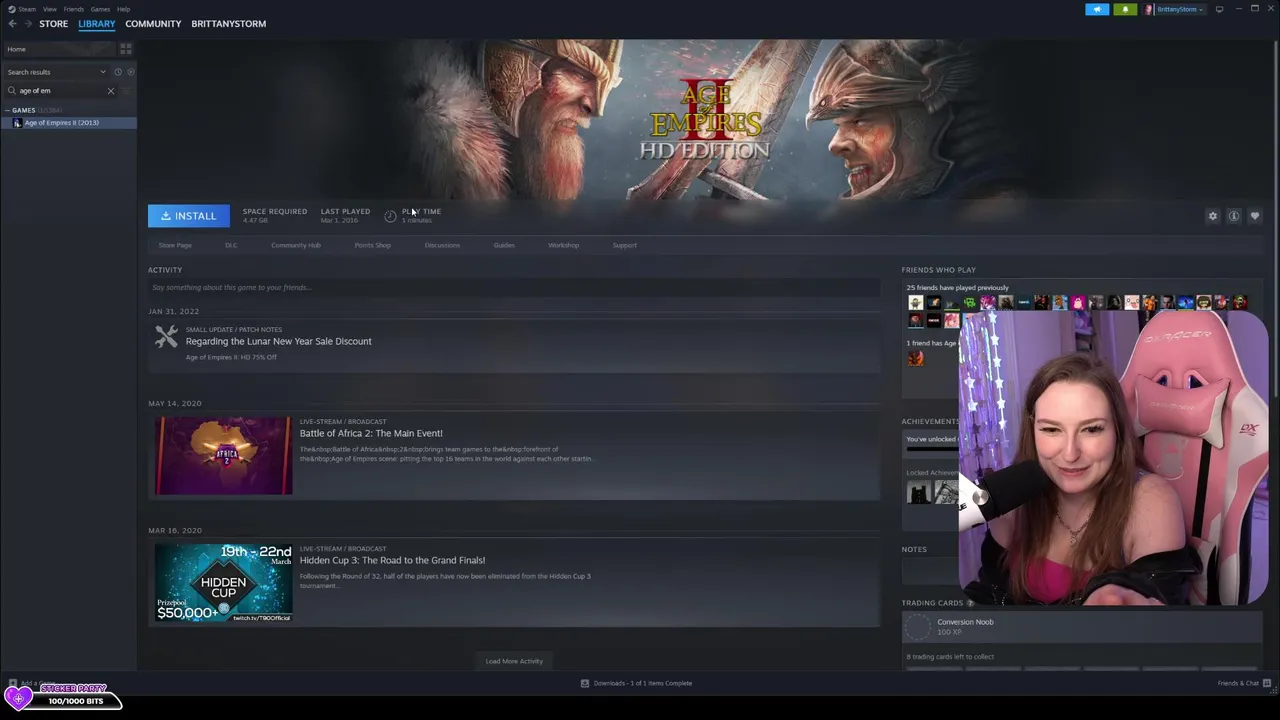Viewport: 1280px width, 720px height.
Task: Select Age of Empires II (2013) in list
Action: (68, 123)
